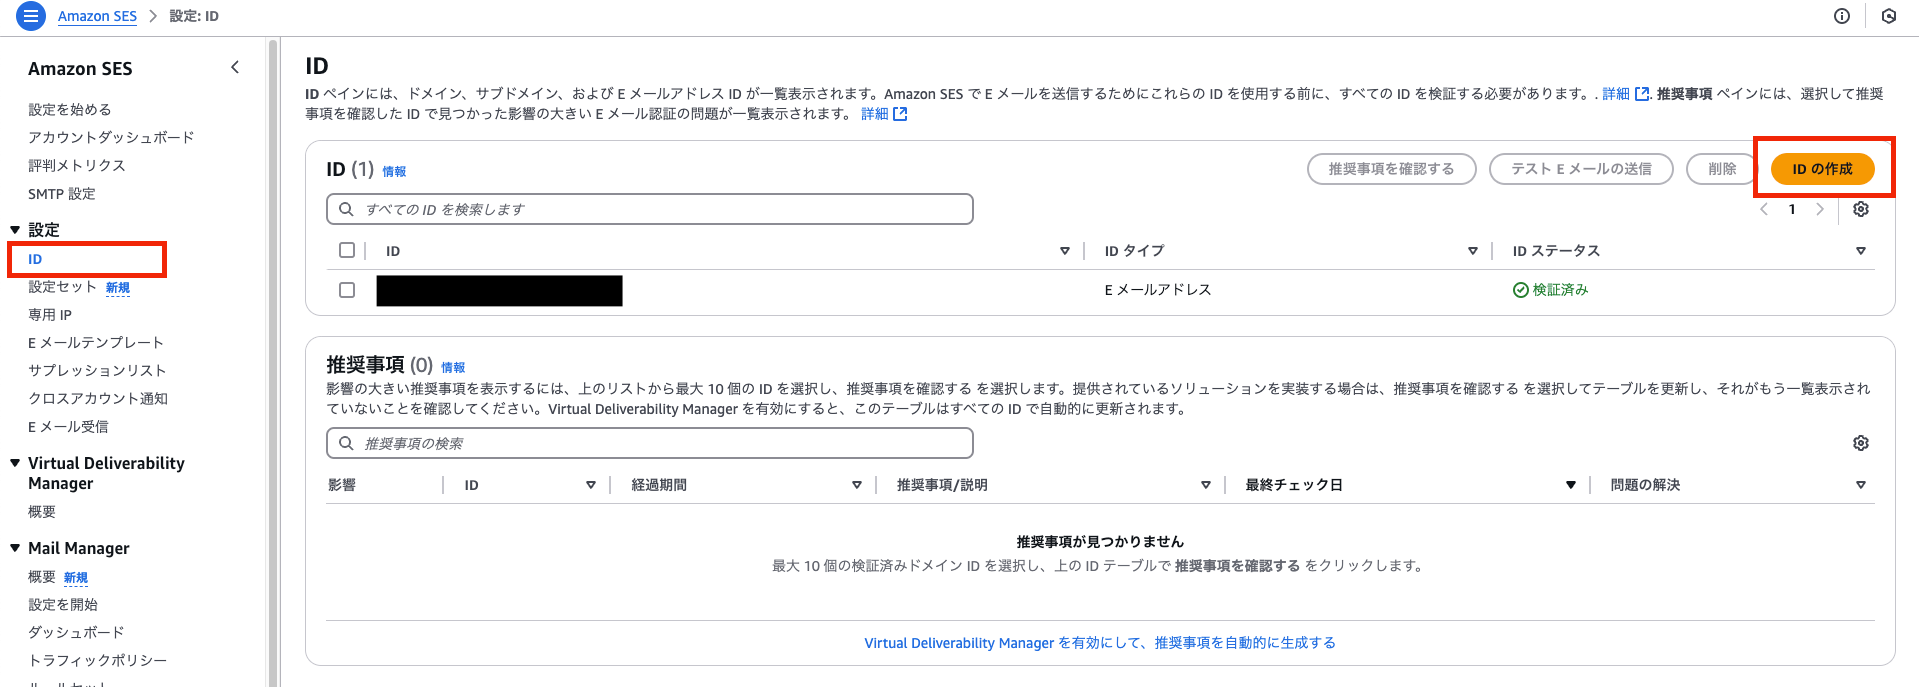
Task: Click the info circle icon in top bar
Action: 1841,16
